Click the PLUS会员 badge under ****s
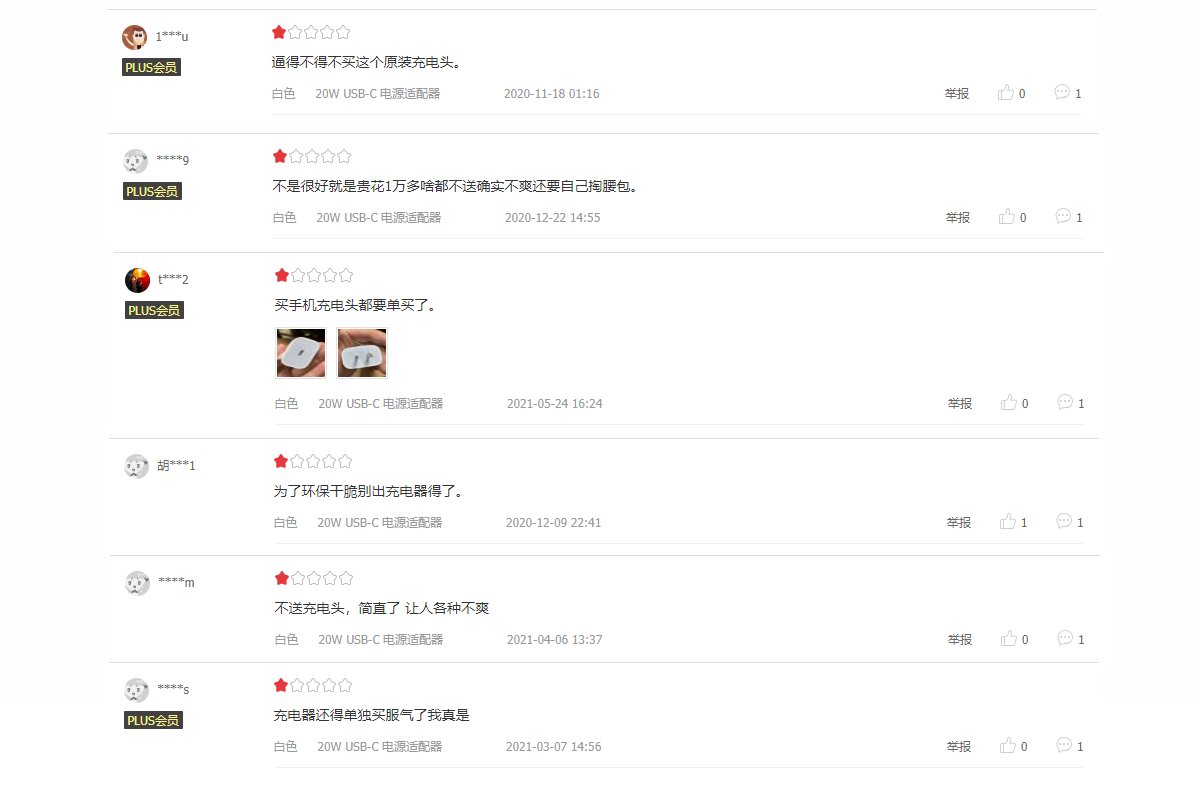Viewport: 1200px width, 800px height. (153, 720)
